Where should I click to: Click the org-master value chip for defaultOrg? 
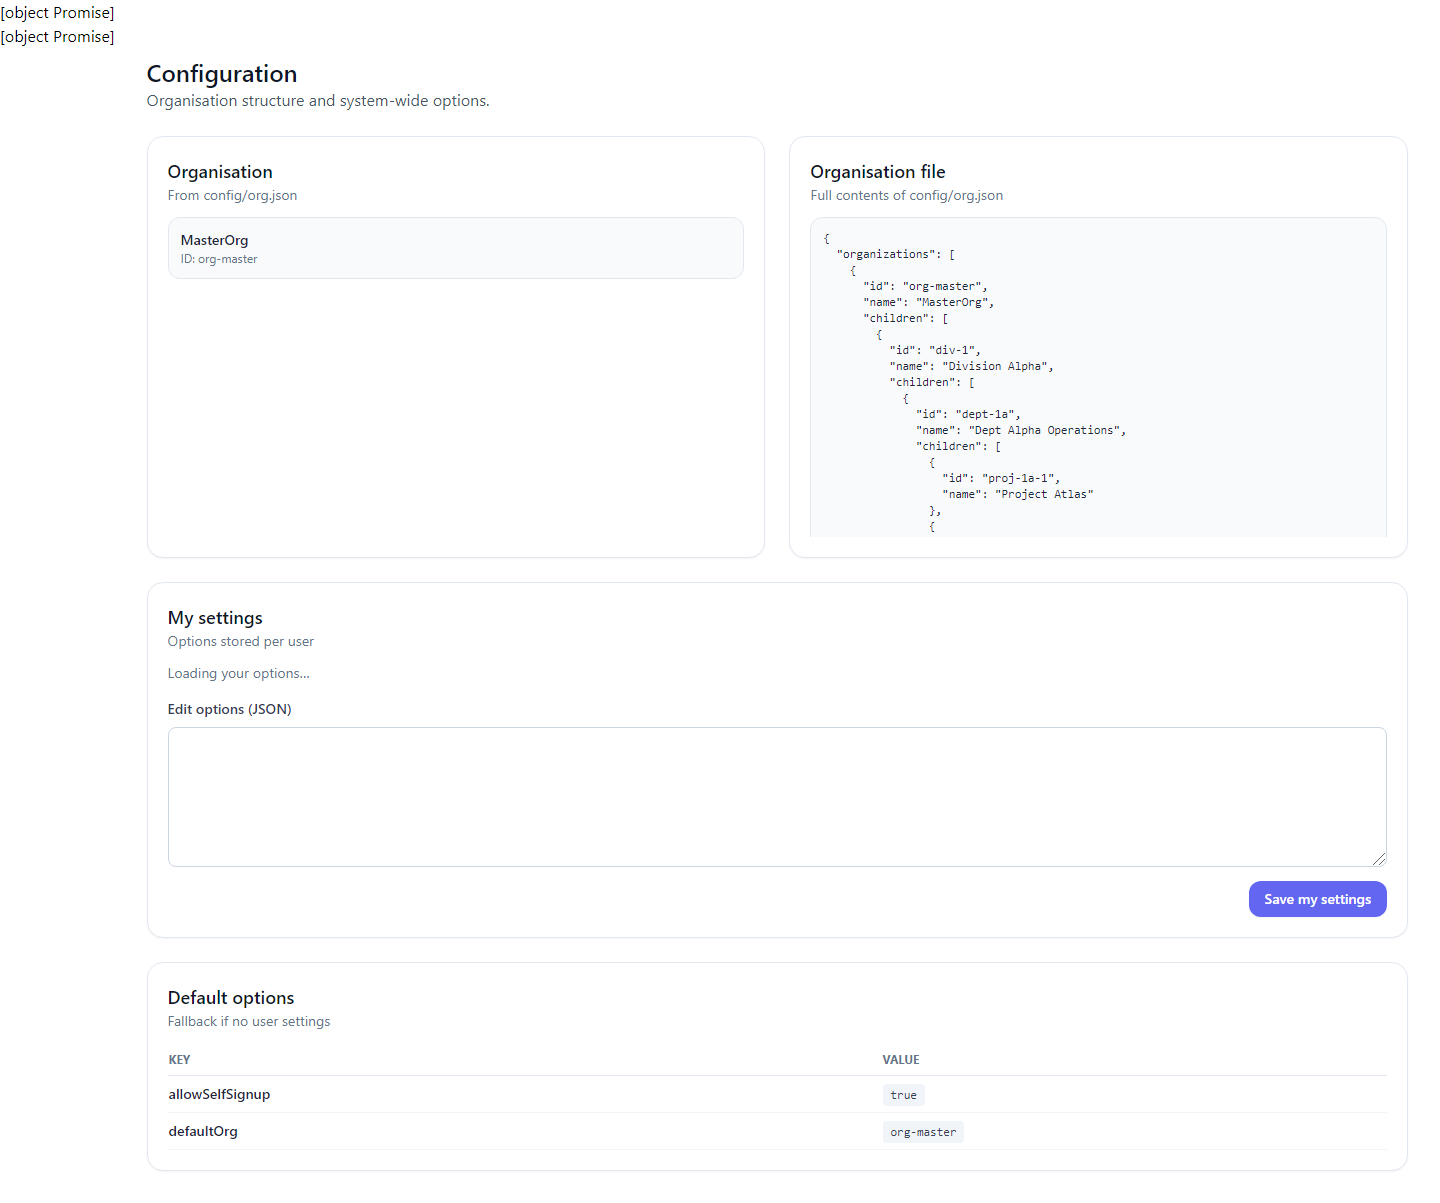922,1131
